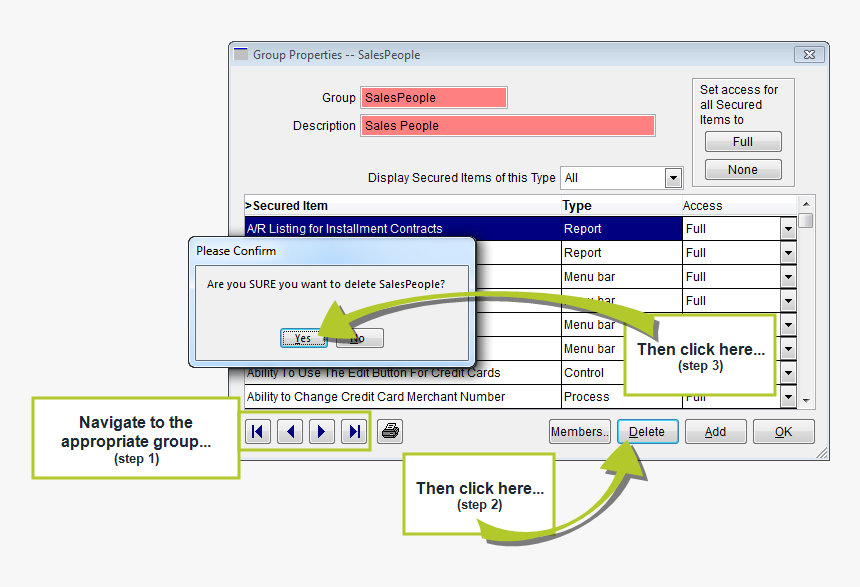Select Ability to Change Credit Card Merchant Number
Image resolution: width=860 pixels, height=587 pixels.
click(x=403, y=397)
